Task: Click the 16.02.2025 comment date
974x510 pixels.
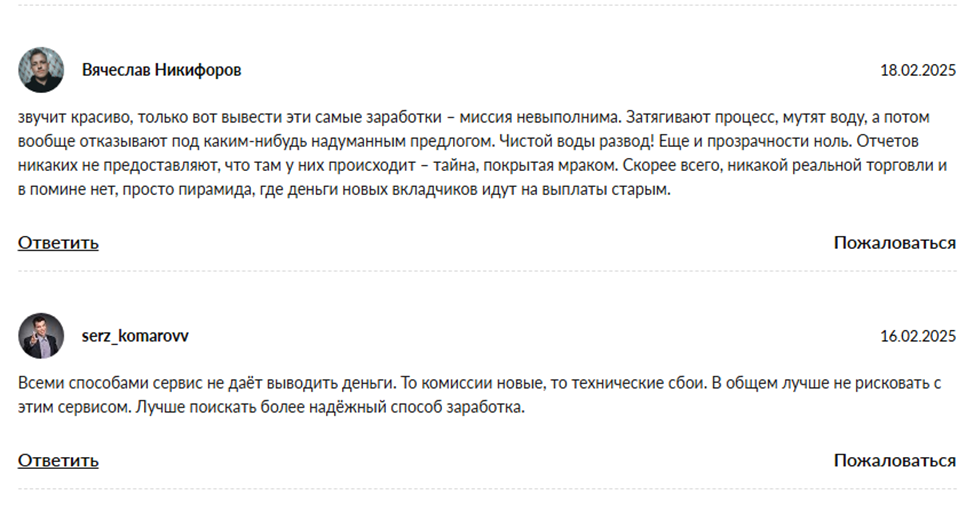Action: pos(917,336)
